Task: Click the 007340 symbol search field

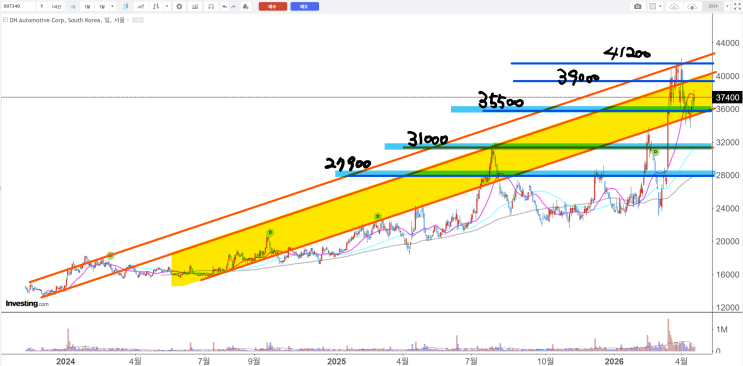Action: point(18,6)
